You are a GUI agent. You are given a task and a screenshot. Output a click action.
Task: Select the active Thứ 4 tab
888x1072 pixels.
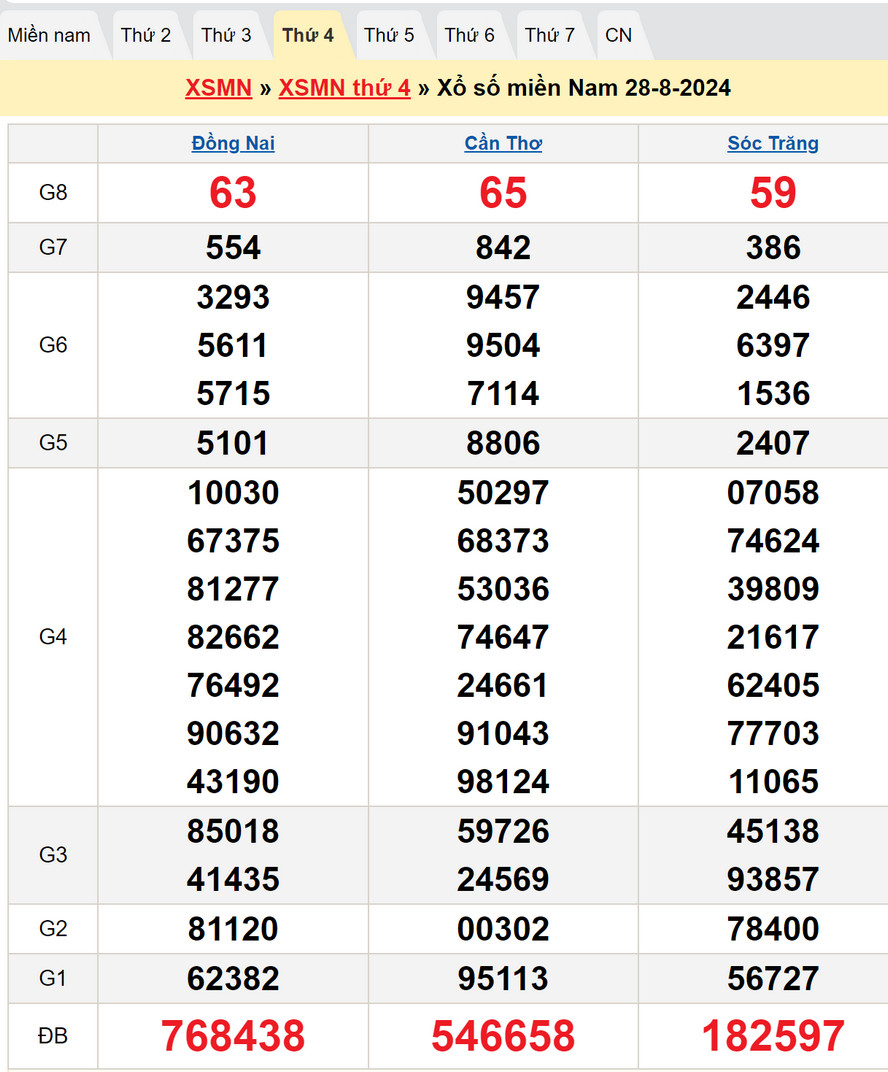click(x=308, y=35)
